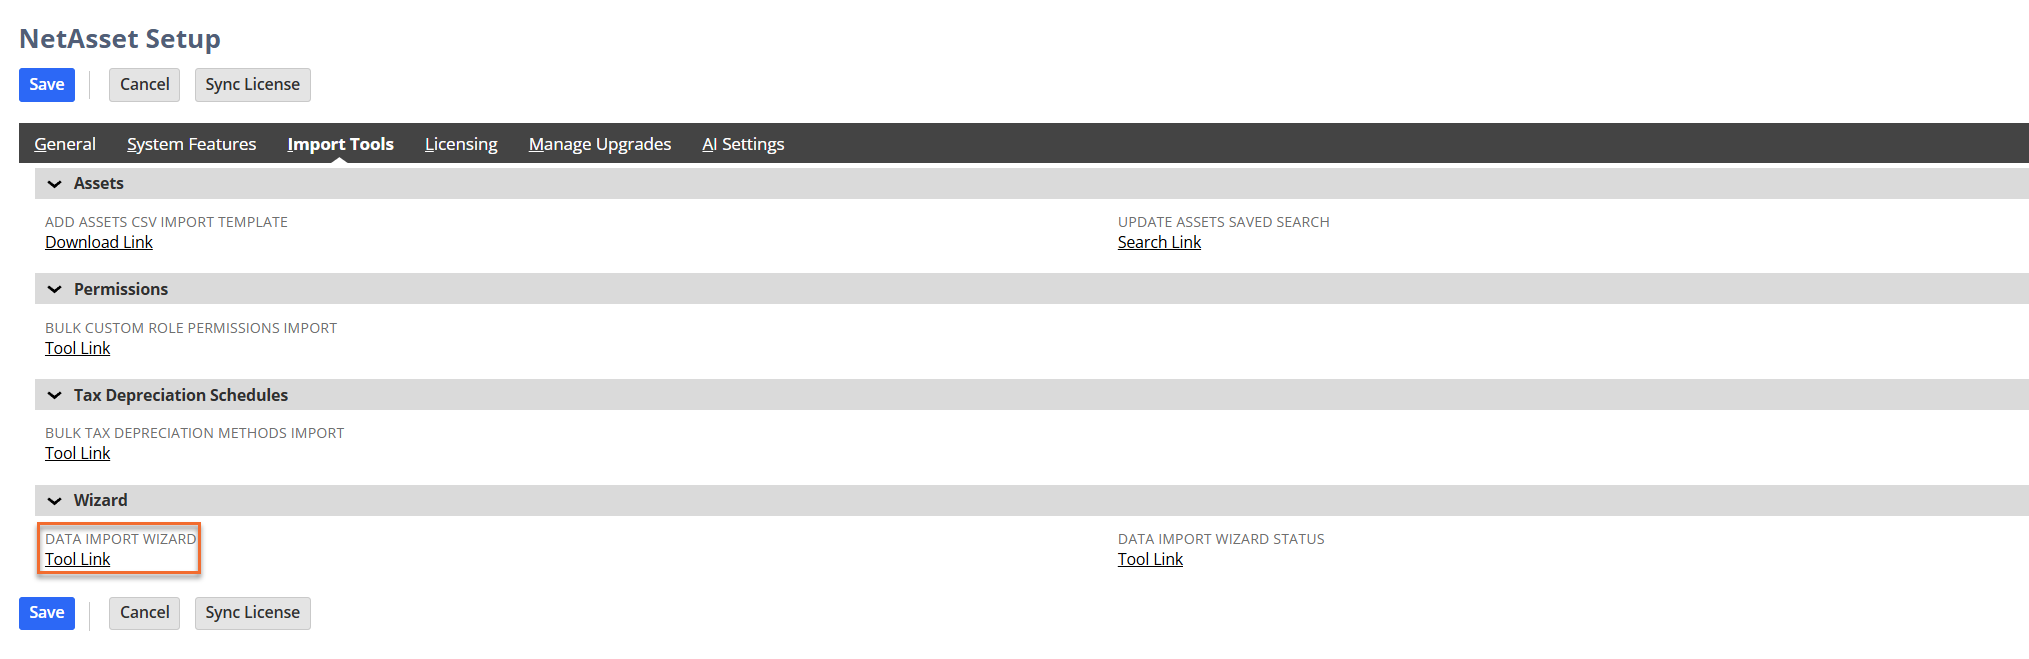The width and height of the screenshot is (2029, 659).
Task: Switch to the General tab
Action: 65,144
